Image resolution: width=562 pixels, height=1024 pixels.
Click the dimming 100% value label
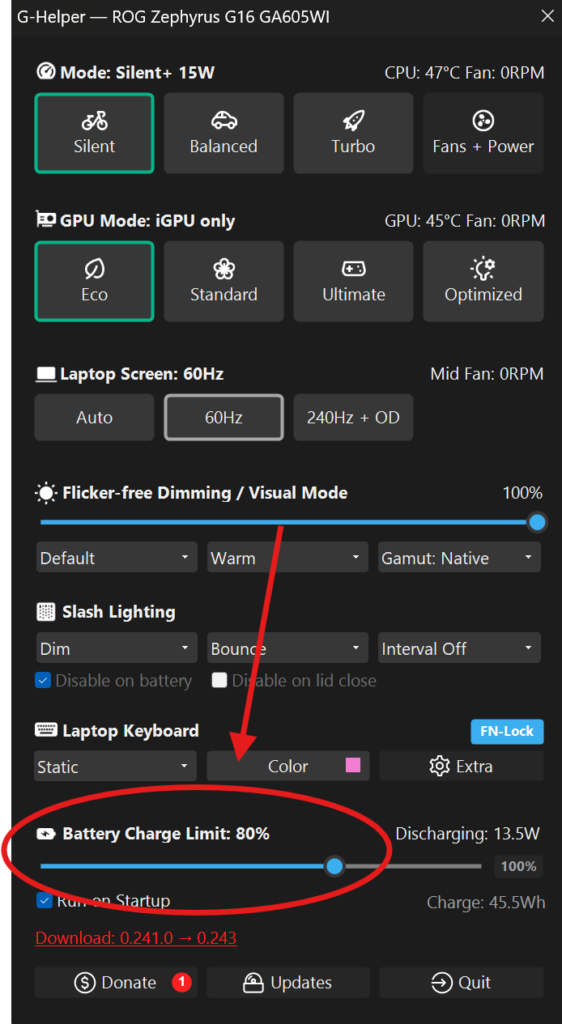tap(522, 492)
